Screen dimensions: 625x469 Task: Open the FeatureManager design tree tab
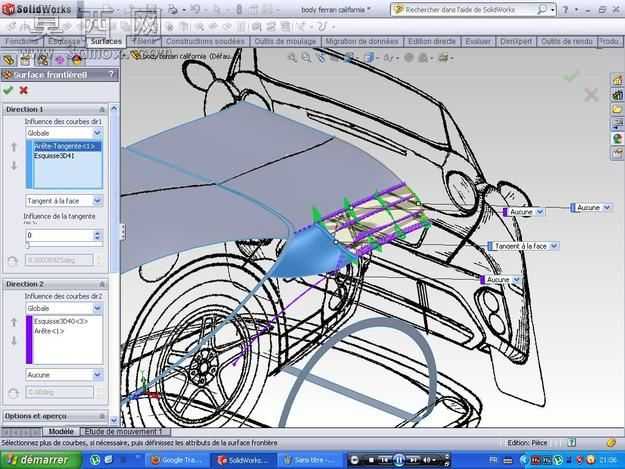coord(9,60)
